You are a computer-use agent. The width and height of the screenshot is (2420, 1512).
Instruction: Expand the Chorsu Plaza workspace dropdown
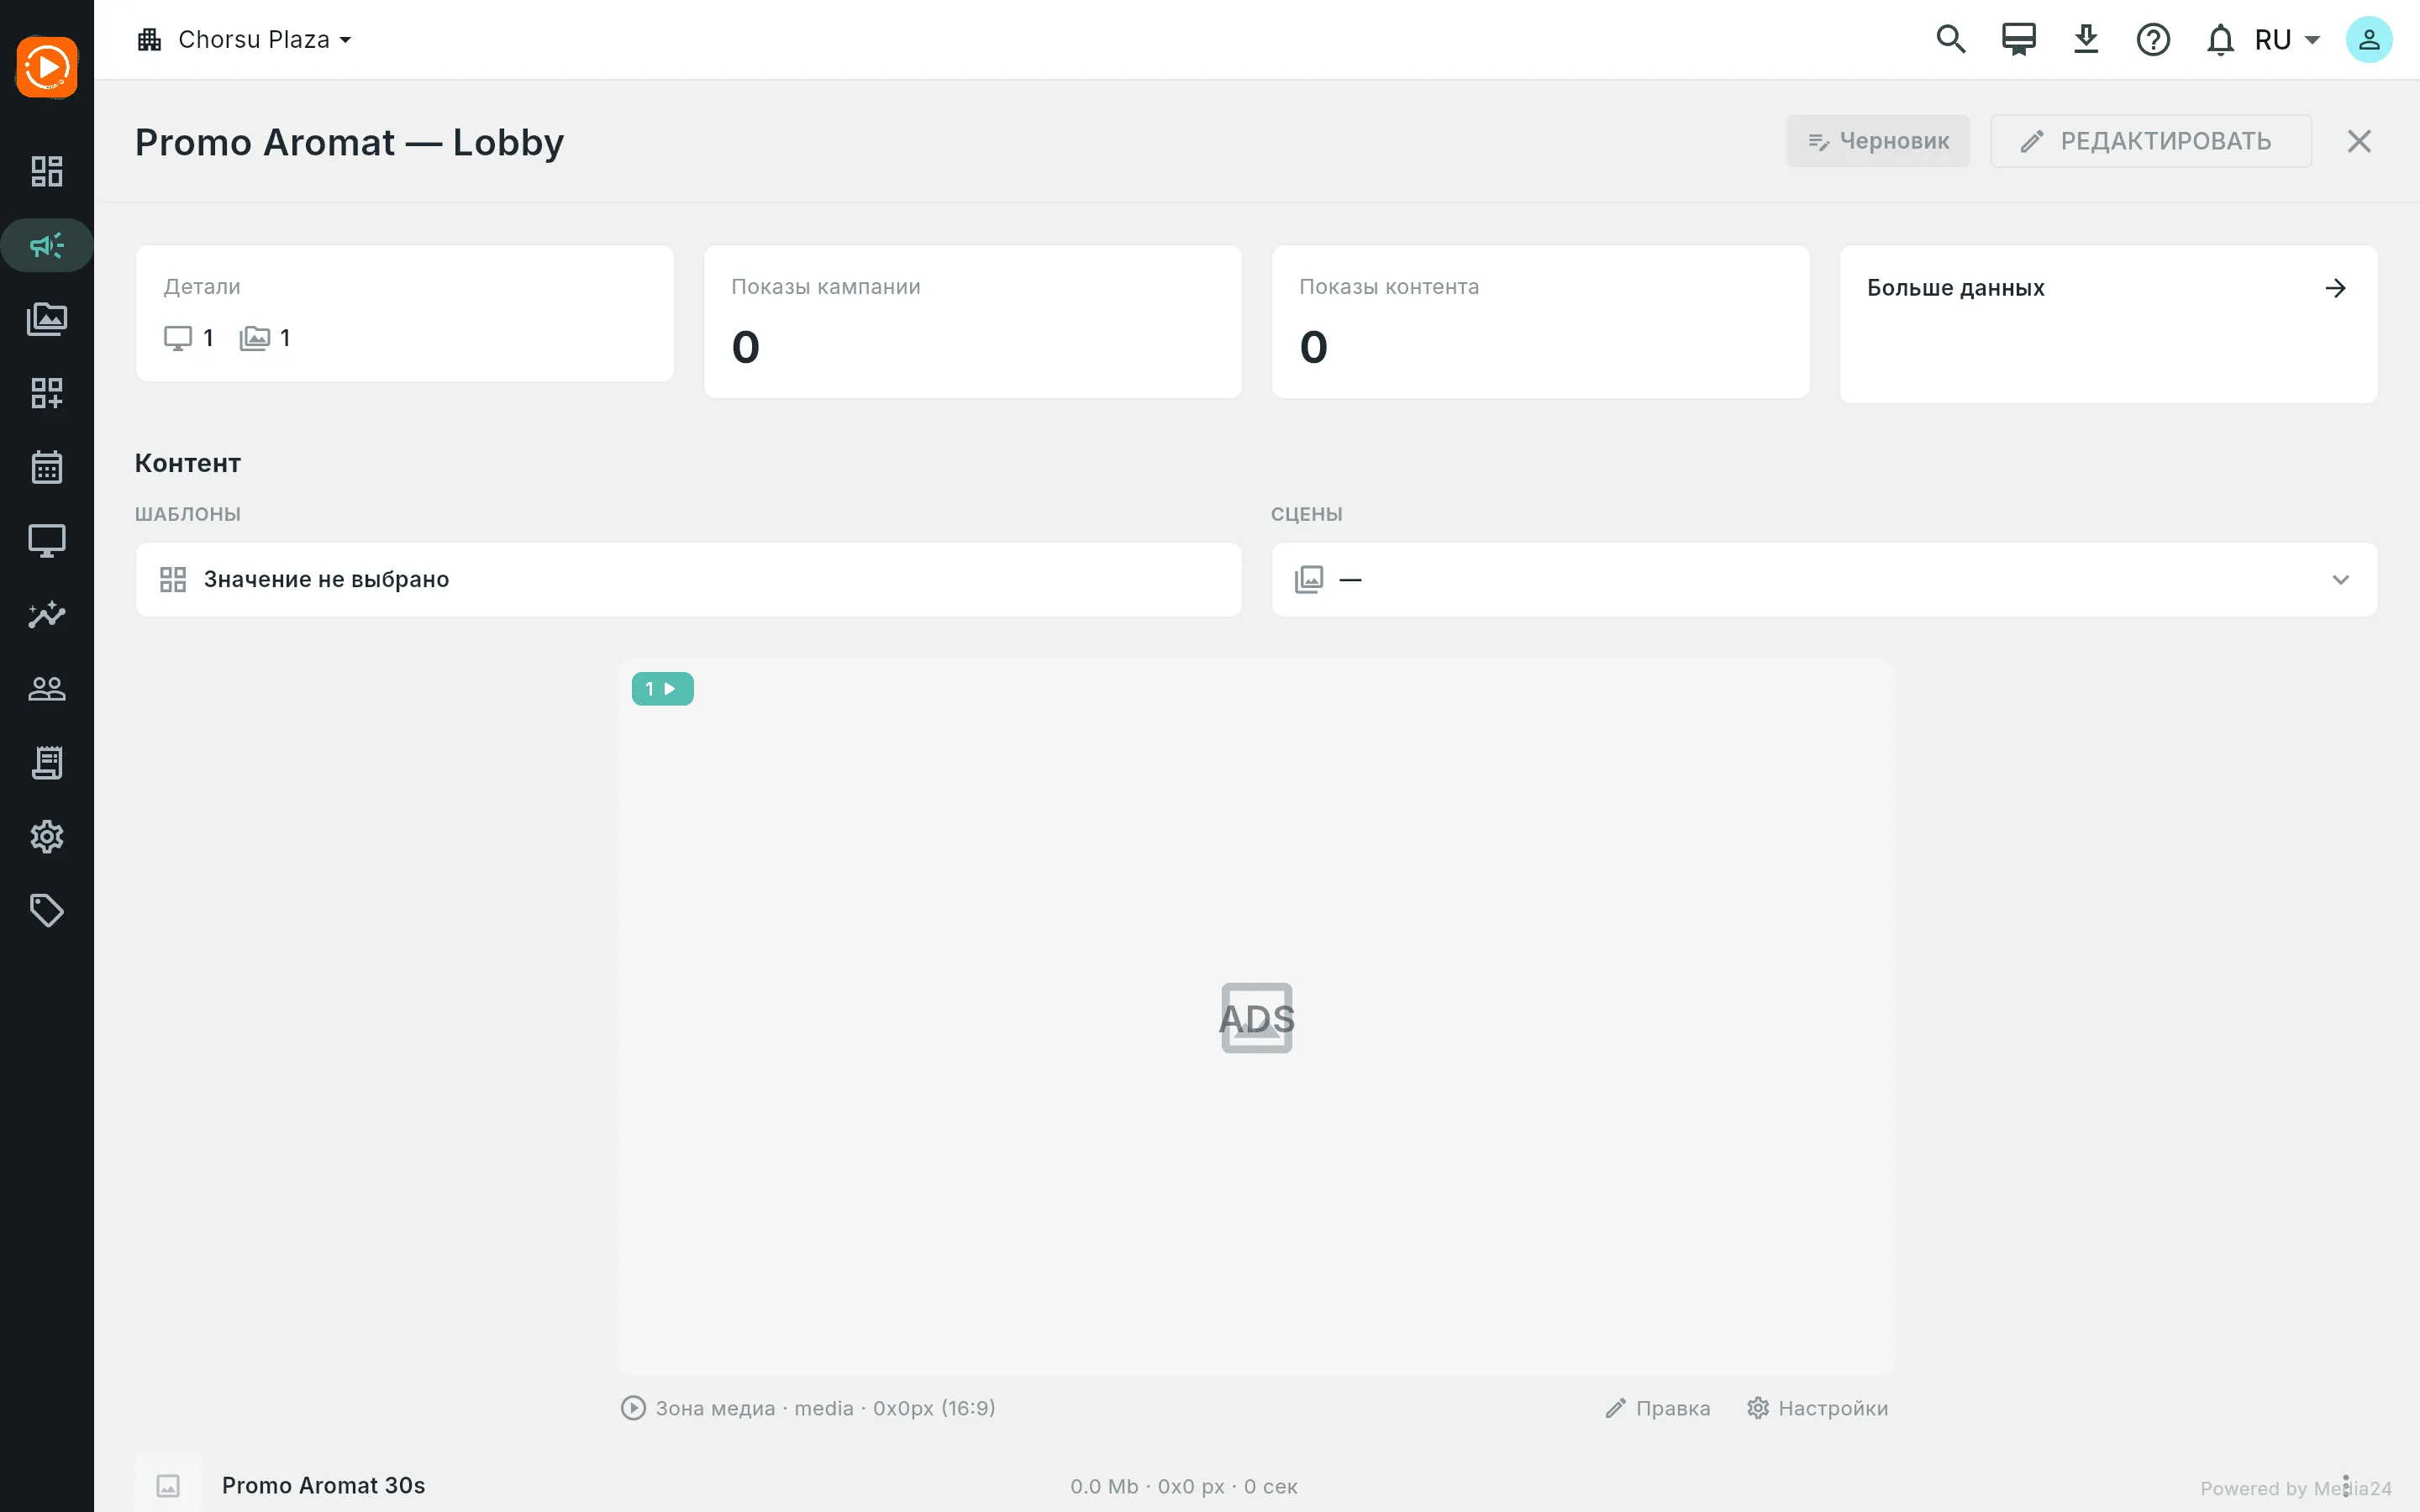pyautogui.click(x=245, y=40)
